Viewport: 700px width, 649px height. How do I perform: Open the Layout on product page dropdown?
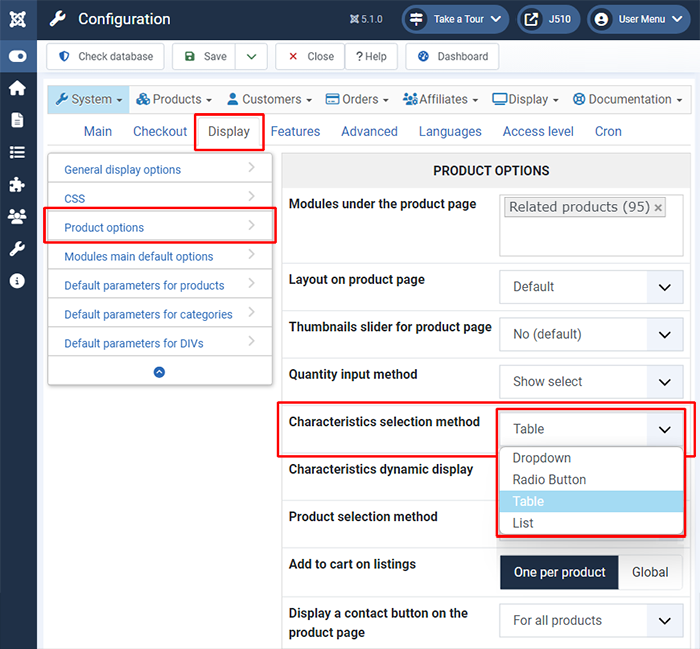click(x=591, y=287)
